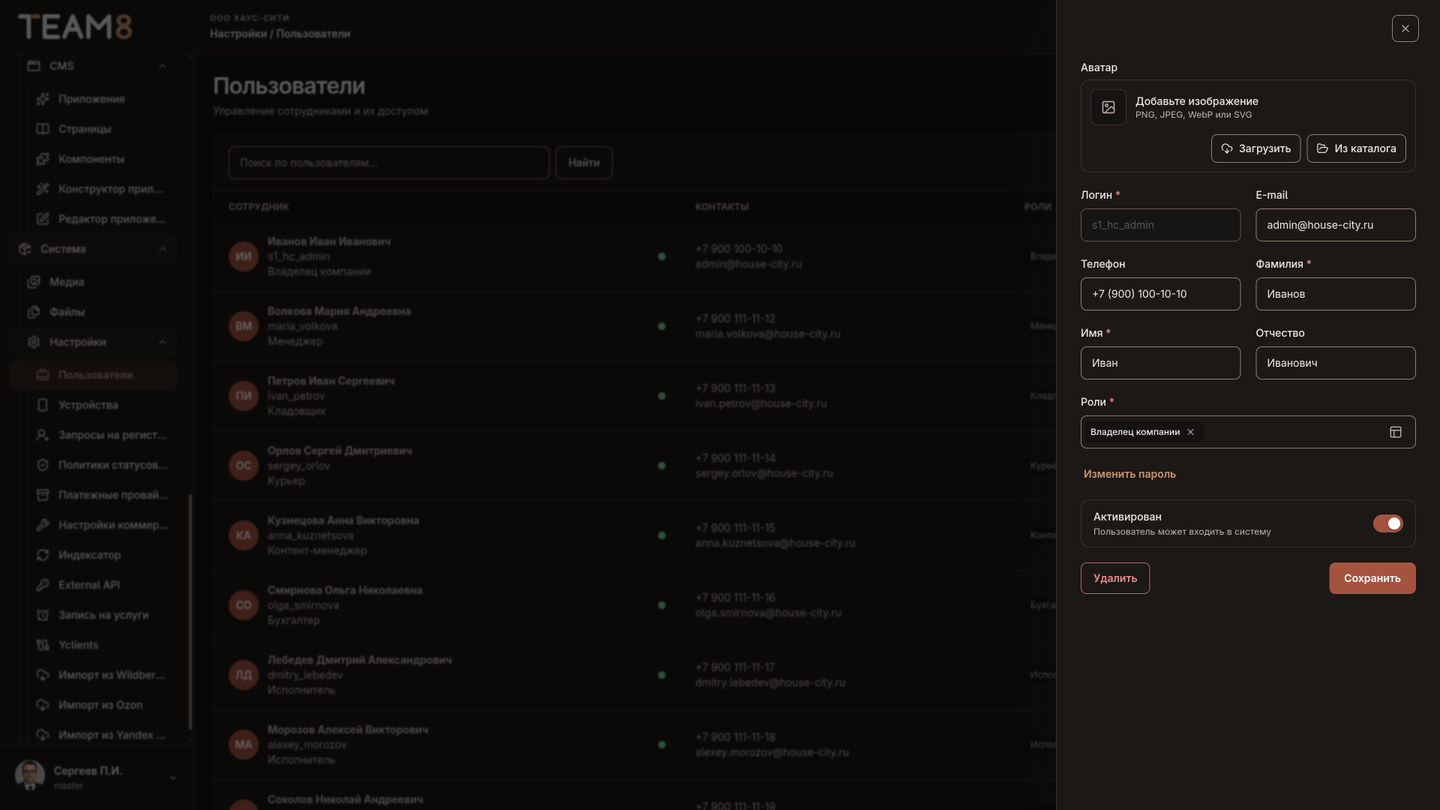This screenshot has width=1440, height=810.
Task: Click into the Телефон field
Action: 1160,294
